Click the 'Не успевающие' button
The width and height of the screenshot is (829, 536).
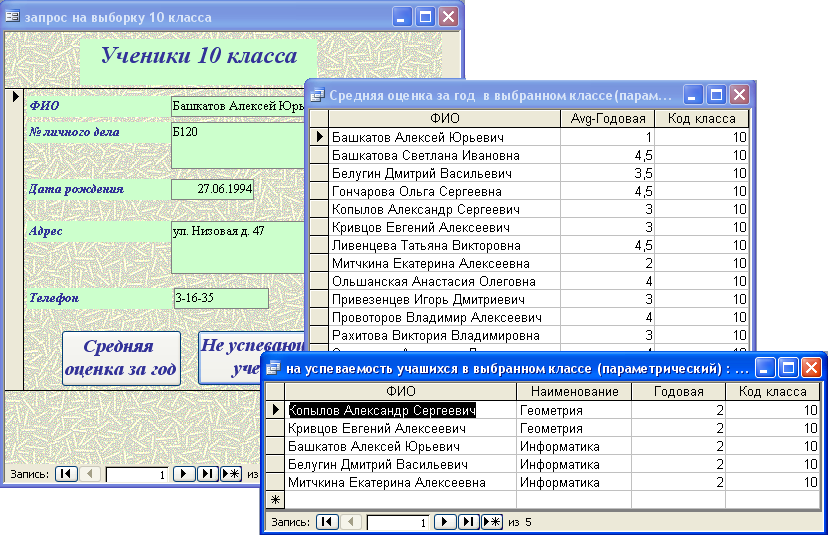pos(252,358)
